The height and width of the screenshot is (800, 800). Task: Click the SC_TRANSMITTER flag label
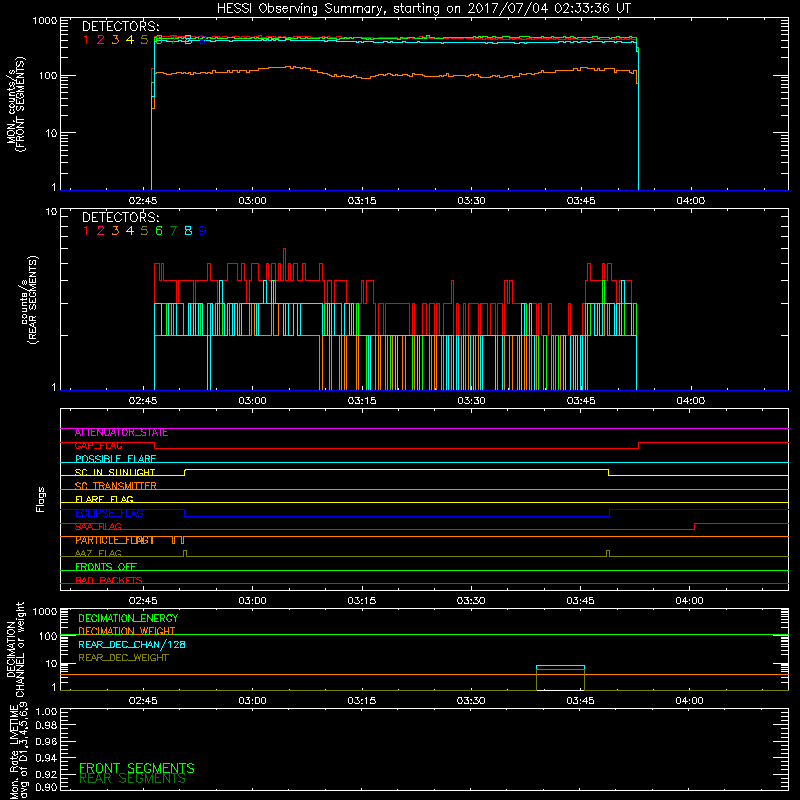point(116,486)
